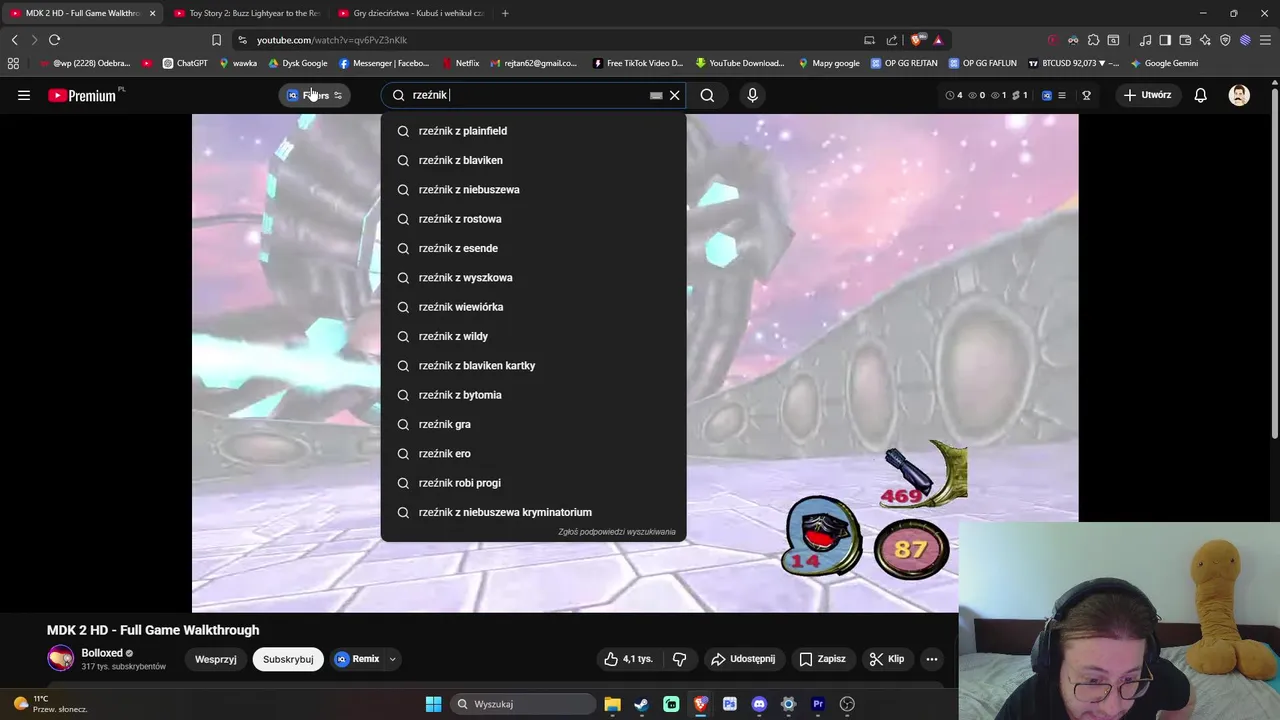Screen dimensions: 1280x720
Task: Select suggestion rzeźnik z blaviken kartky
Action: [533, 366]
